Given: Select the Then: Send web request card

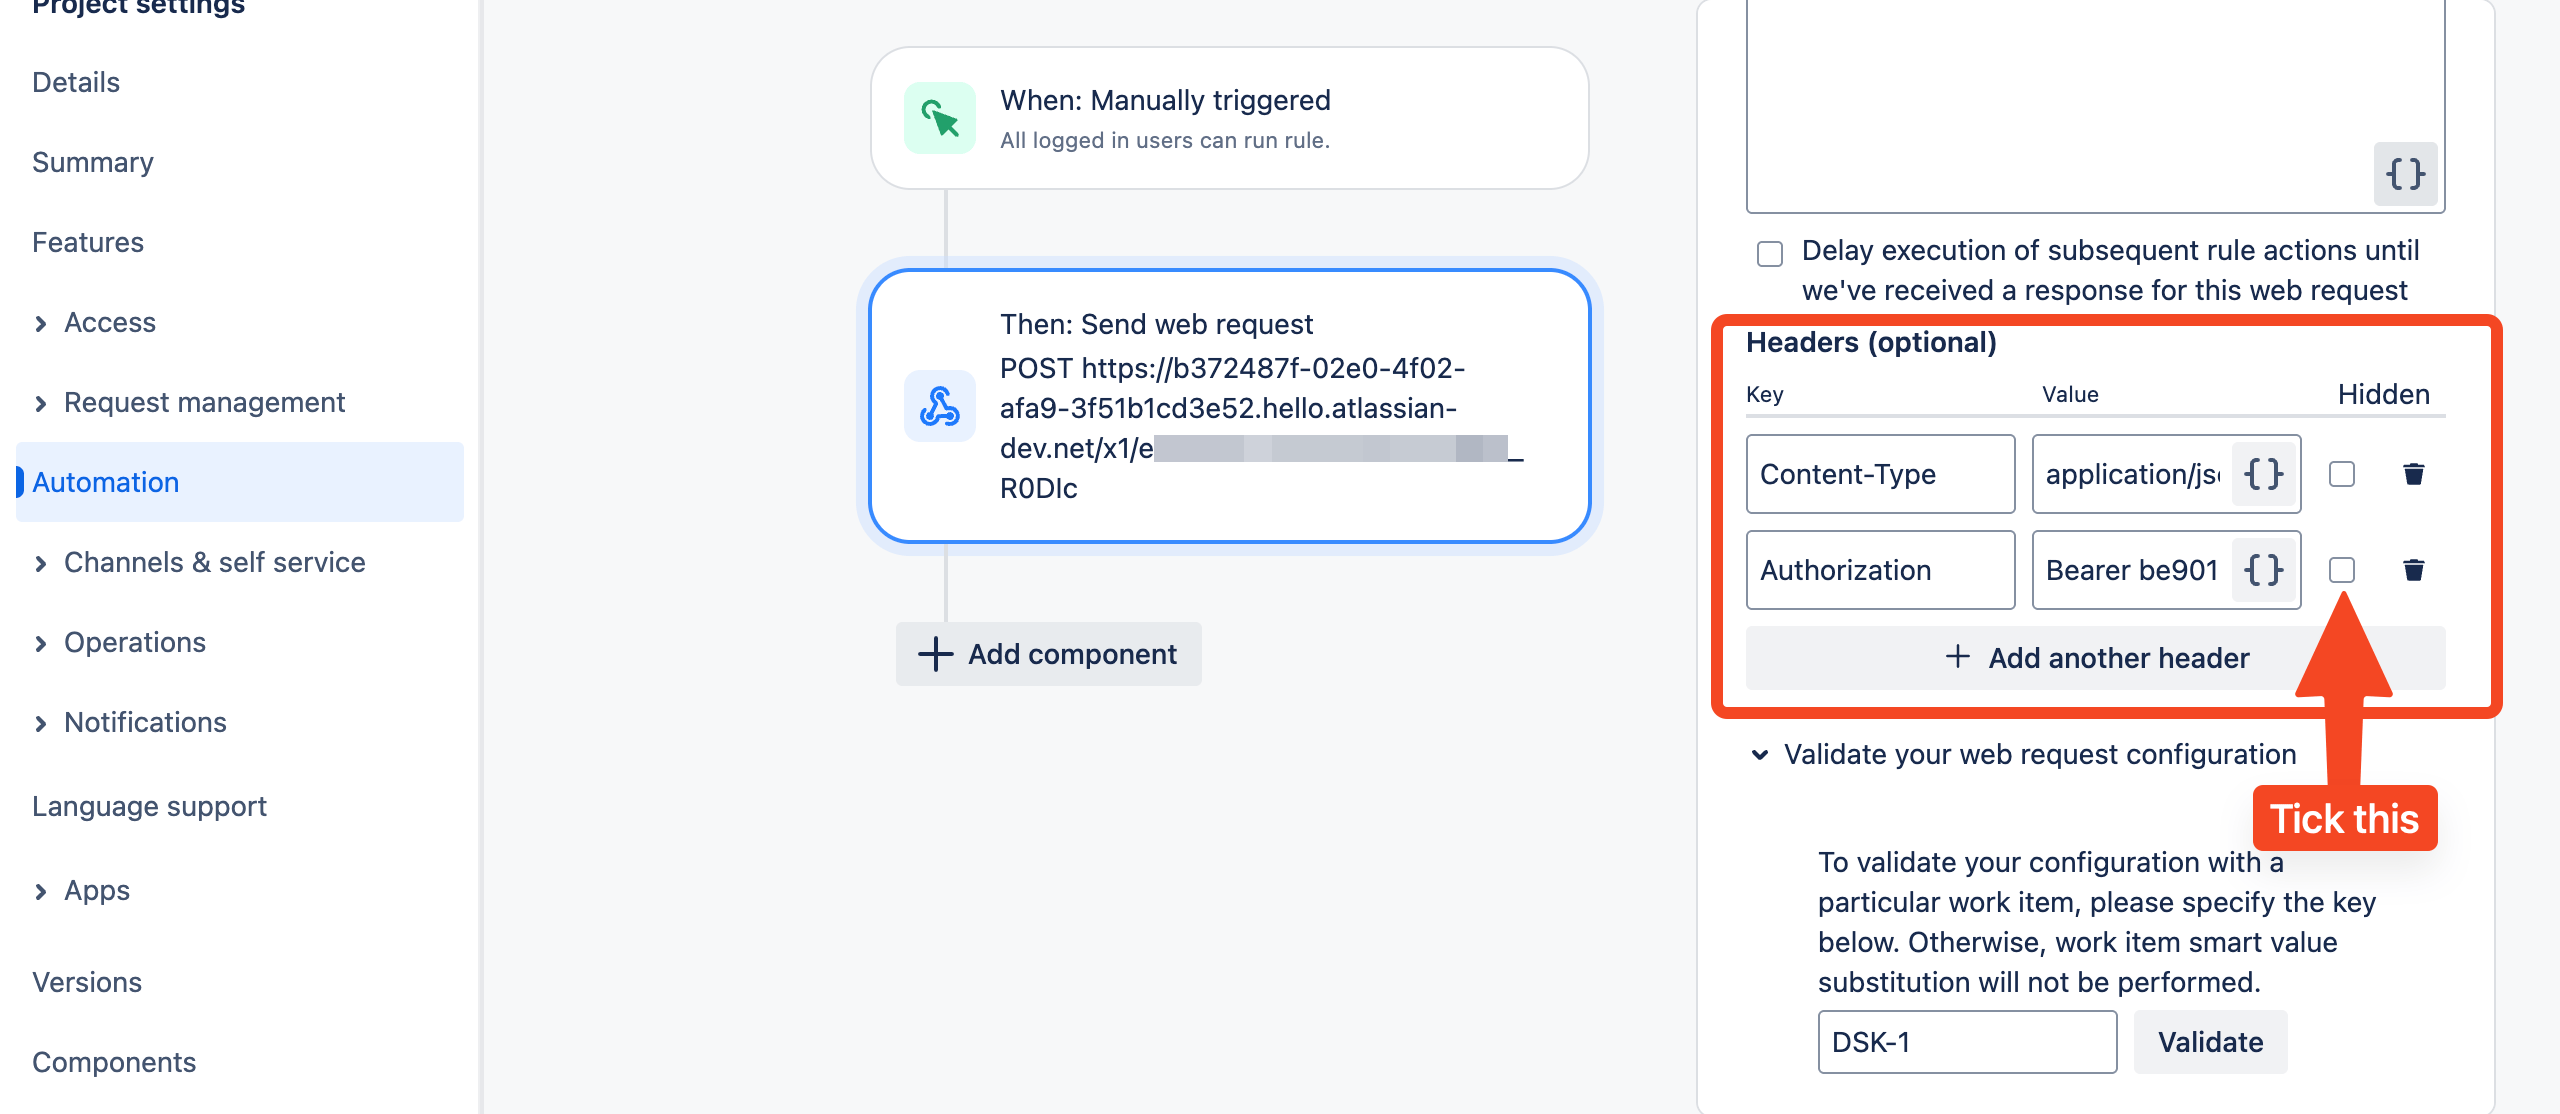Looking at the screenshot, I should pos(1230,406).
